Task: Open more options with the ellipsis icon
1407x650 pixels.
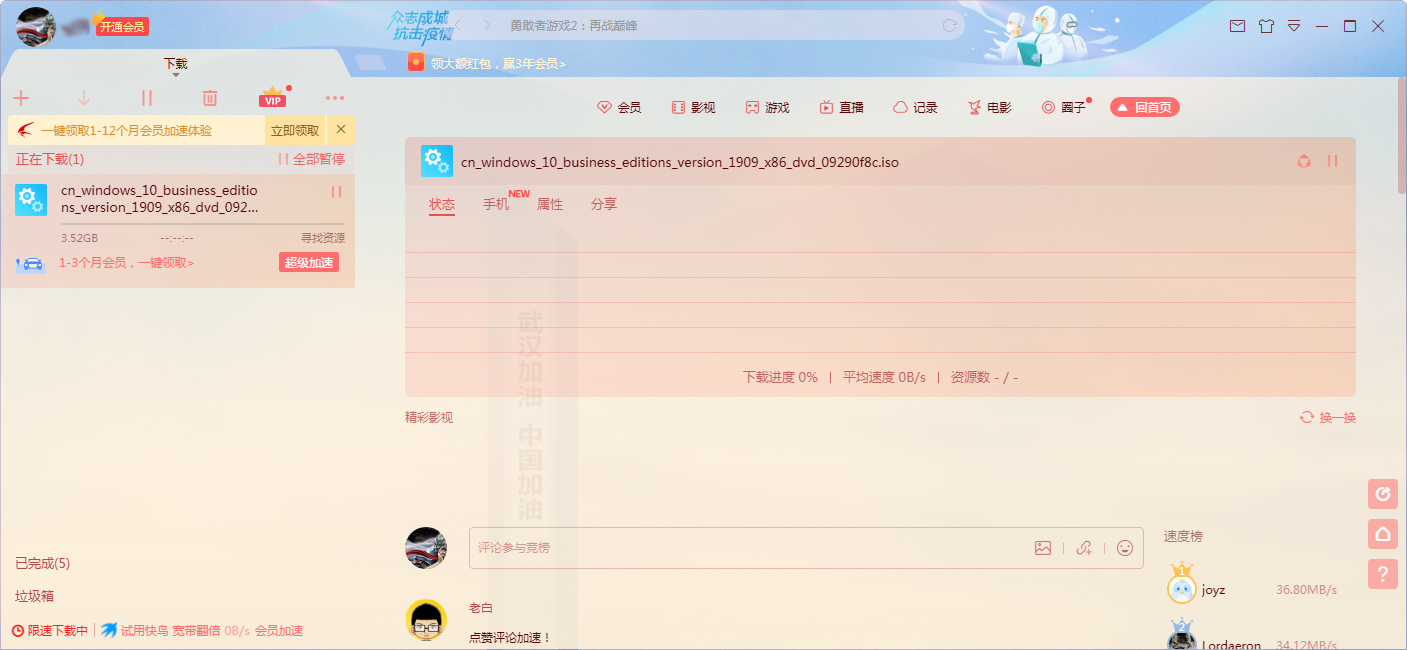Action: pyautogui.click(x=334, y=97)
